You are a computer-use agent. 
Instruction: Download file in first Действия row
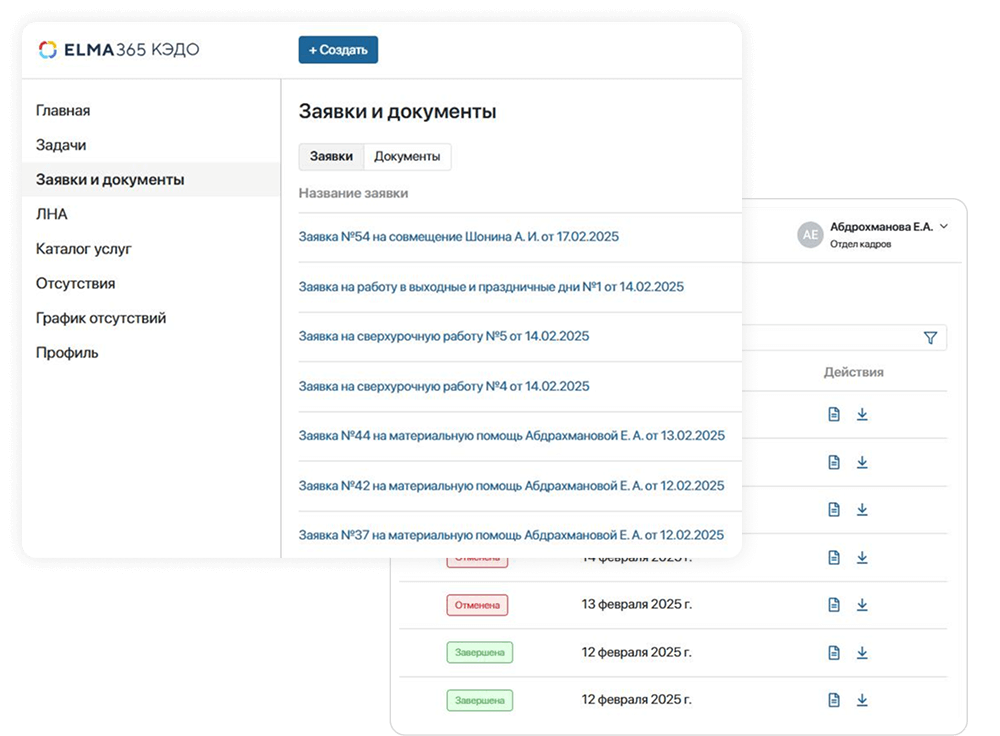tap(862, 414)
